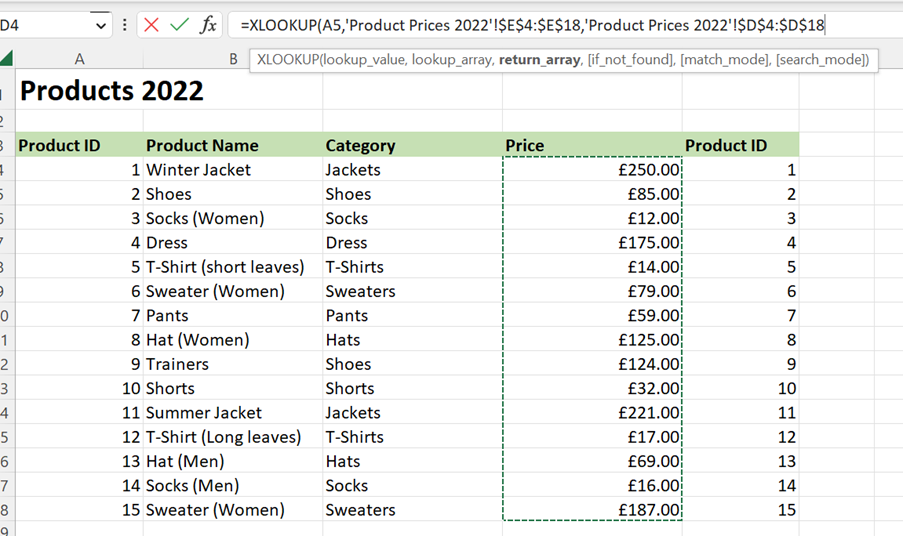Click the Name Box showing D4
Screen dimensions: 903x536
click(46, 25)
